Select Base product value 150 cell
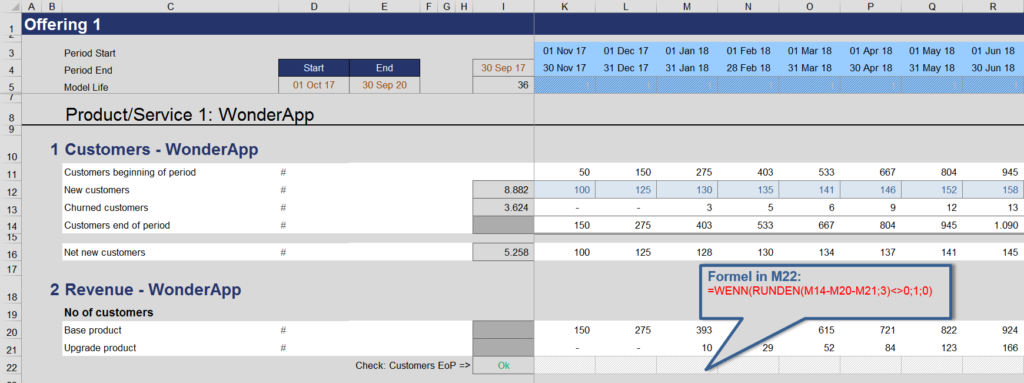Image resolution: width=1024 pixels, height=383 pixels. pyautogui.click(x=565, y=330)
